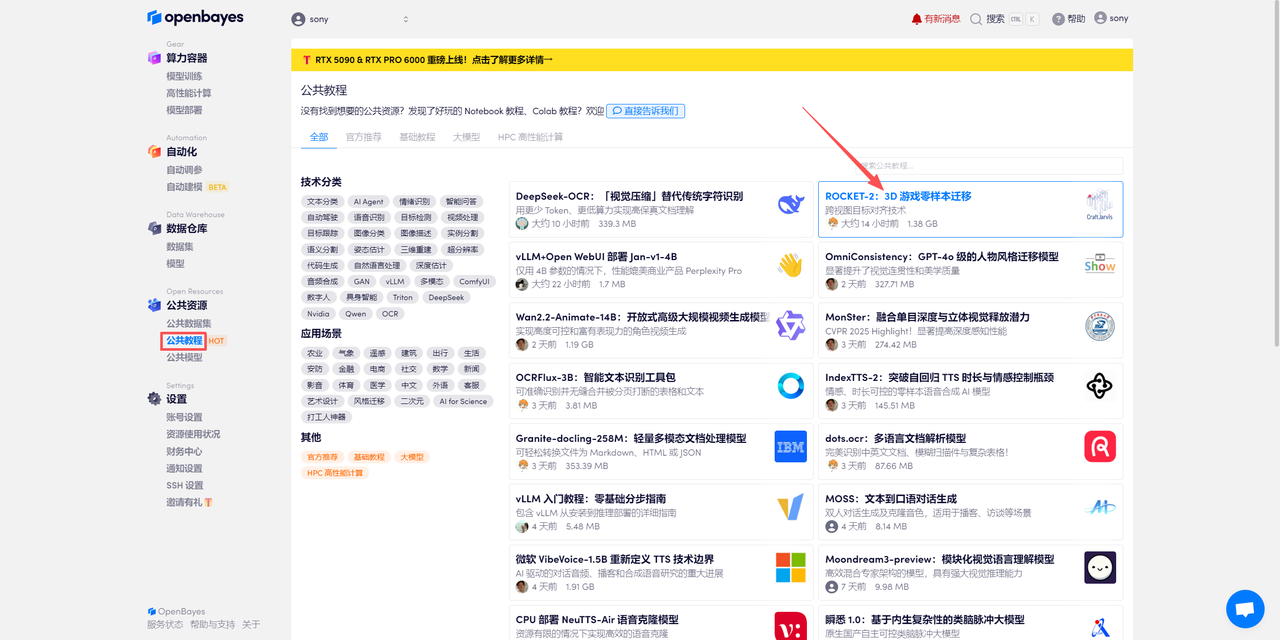Toggle the DeepSeek filter tag
The width and height of the screenshot is (1280, 640).
coord(446,298)
